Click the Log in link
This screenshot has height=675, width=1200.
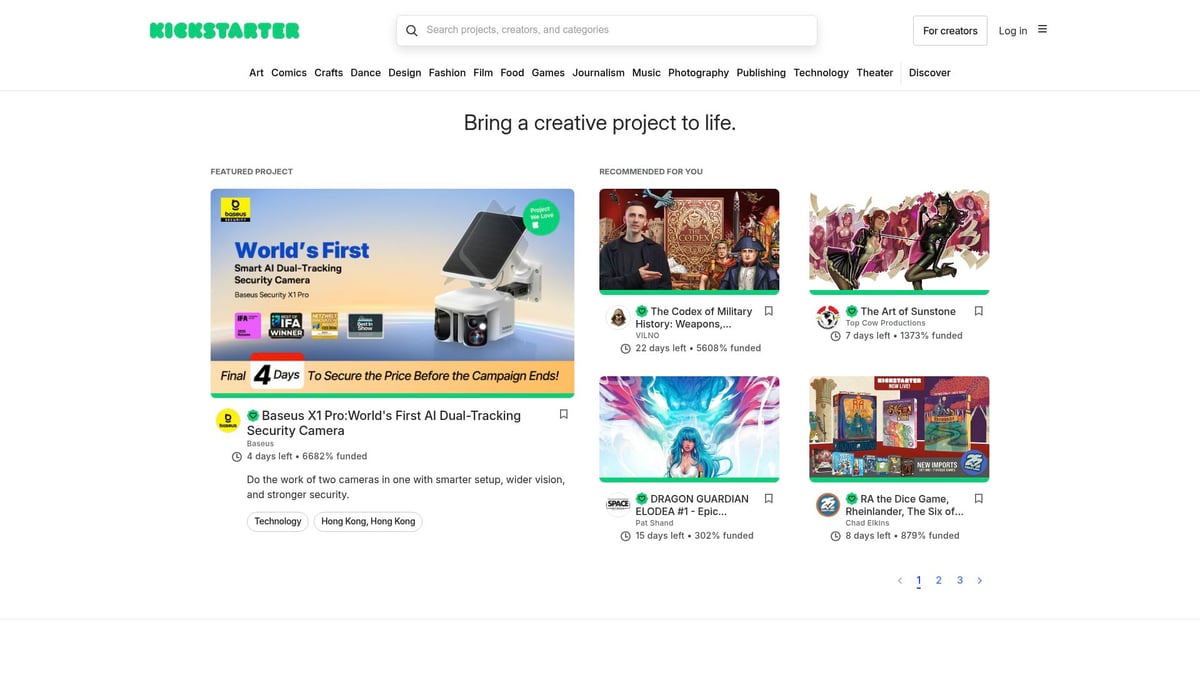pyautogui.click(x=1012, y=30)
